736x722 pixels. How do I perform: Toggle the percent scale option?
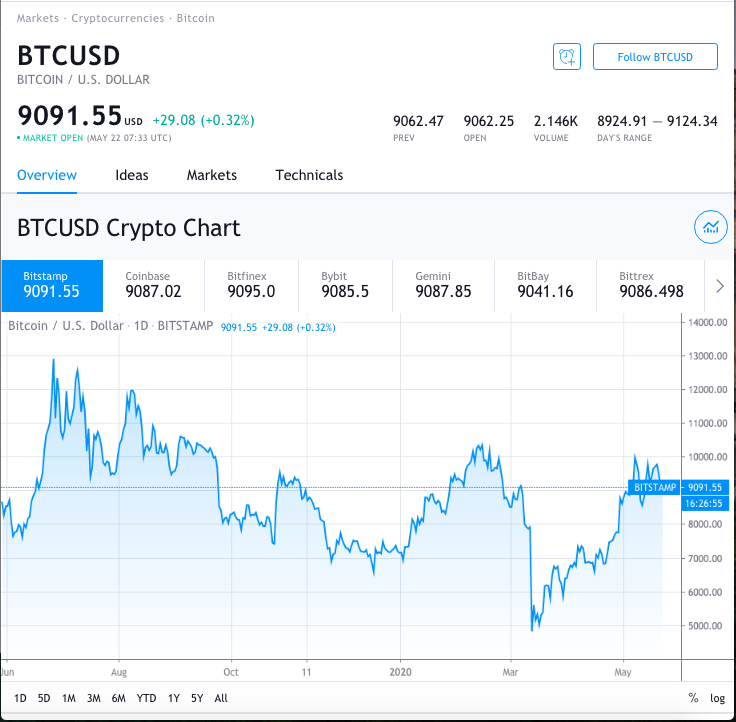pos(694,698)
